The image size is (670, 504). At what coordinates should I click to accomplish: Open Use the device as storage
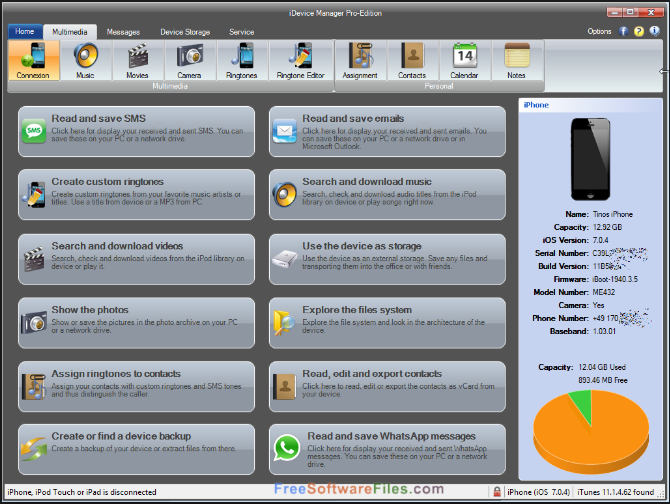pos(387,259)
